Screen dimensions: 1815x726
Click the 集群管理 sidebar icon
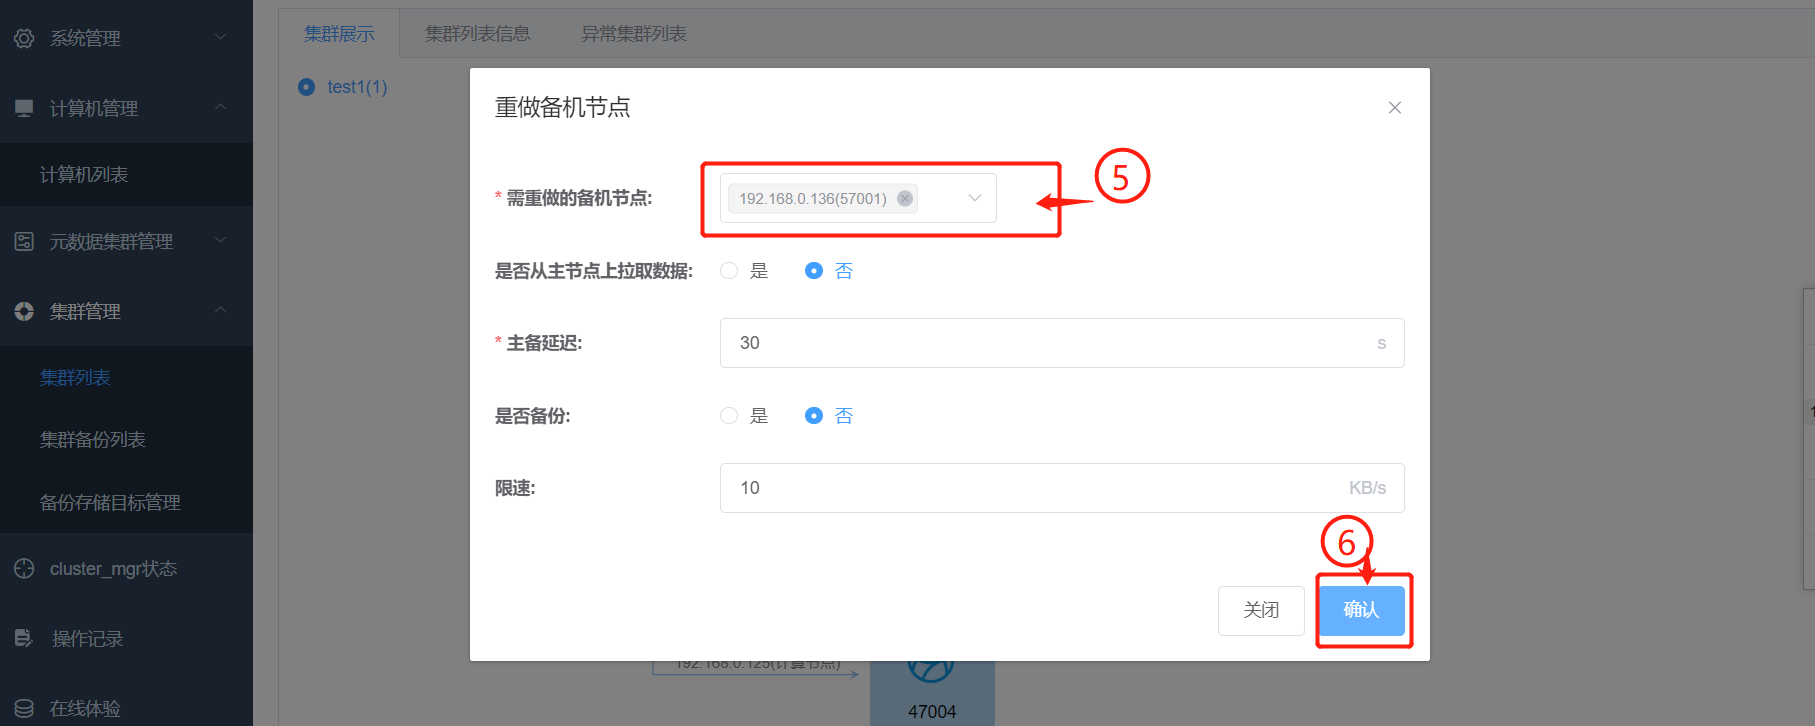tap(24, 311)
